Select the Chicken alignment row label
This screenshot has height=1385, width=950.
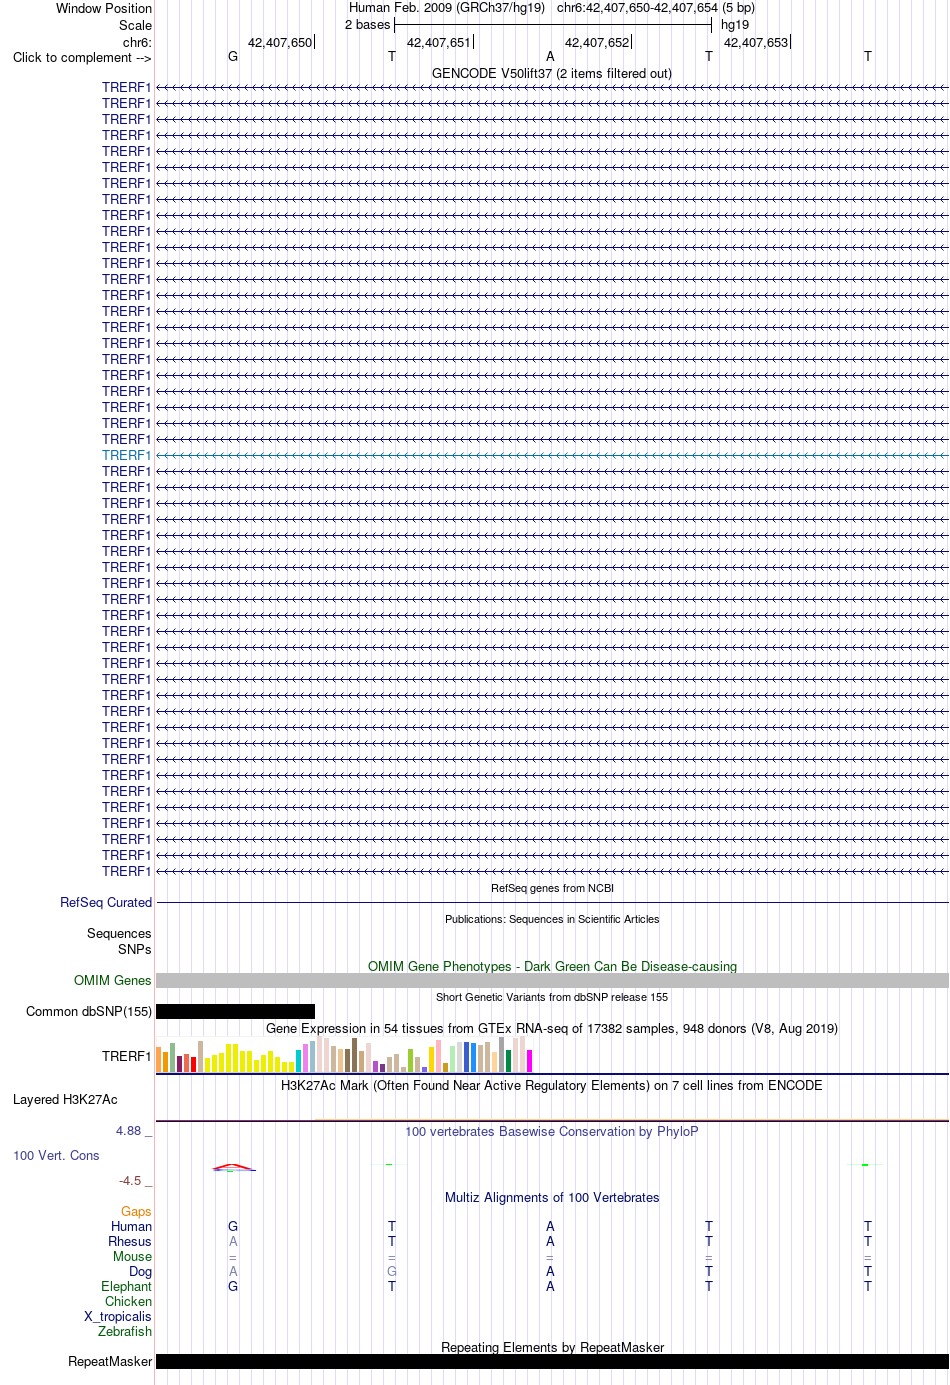(128, 1301)
